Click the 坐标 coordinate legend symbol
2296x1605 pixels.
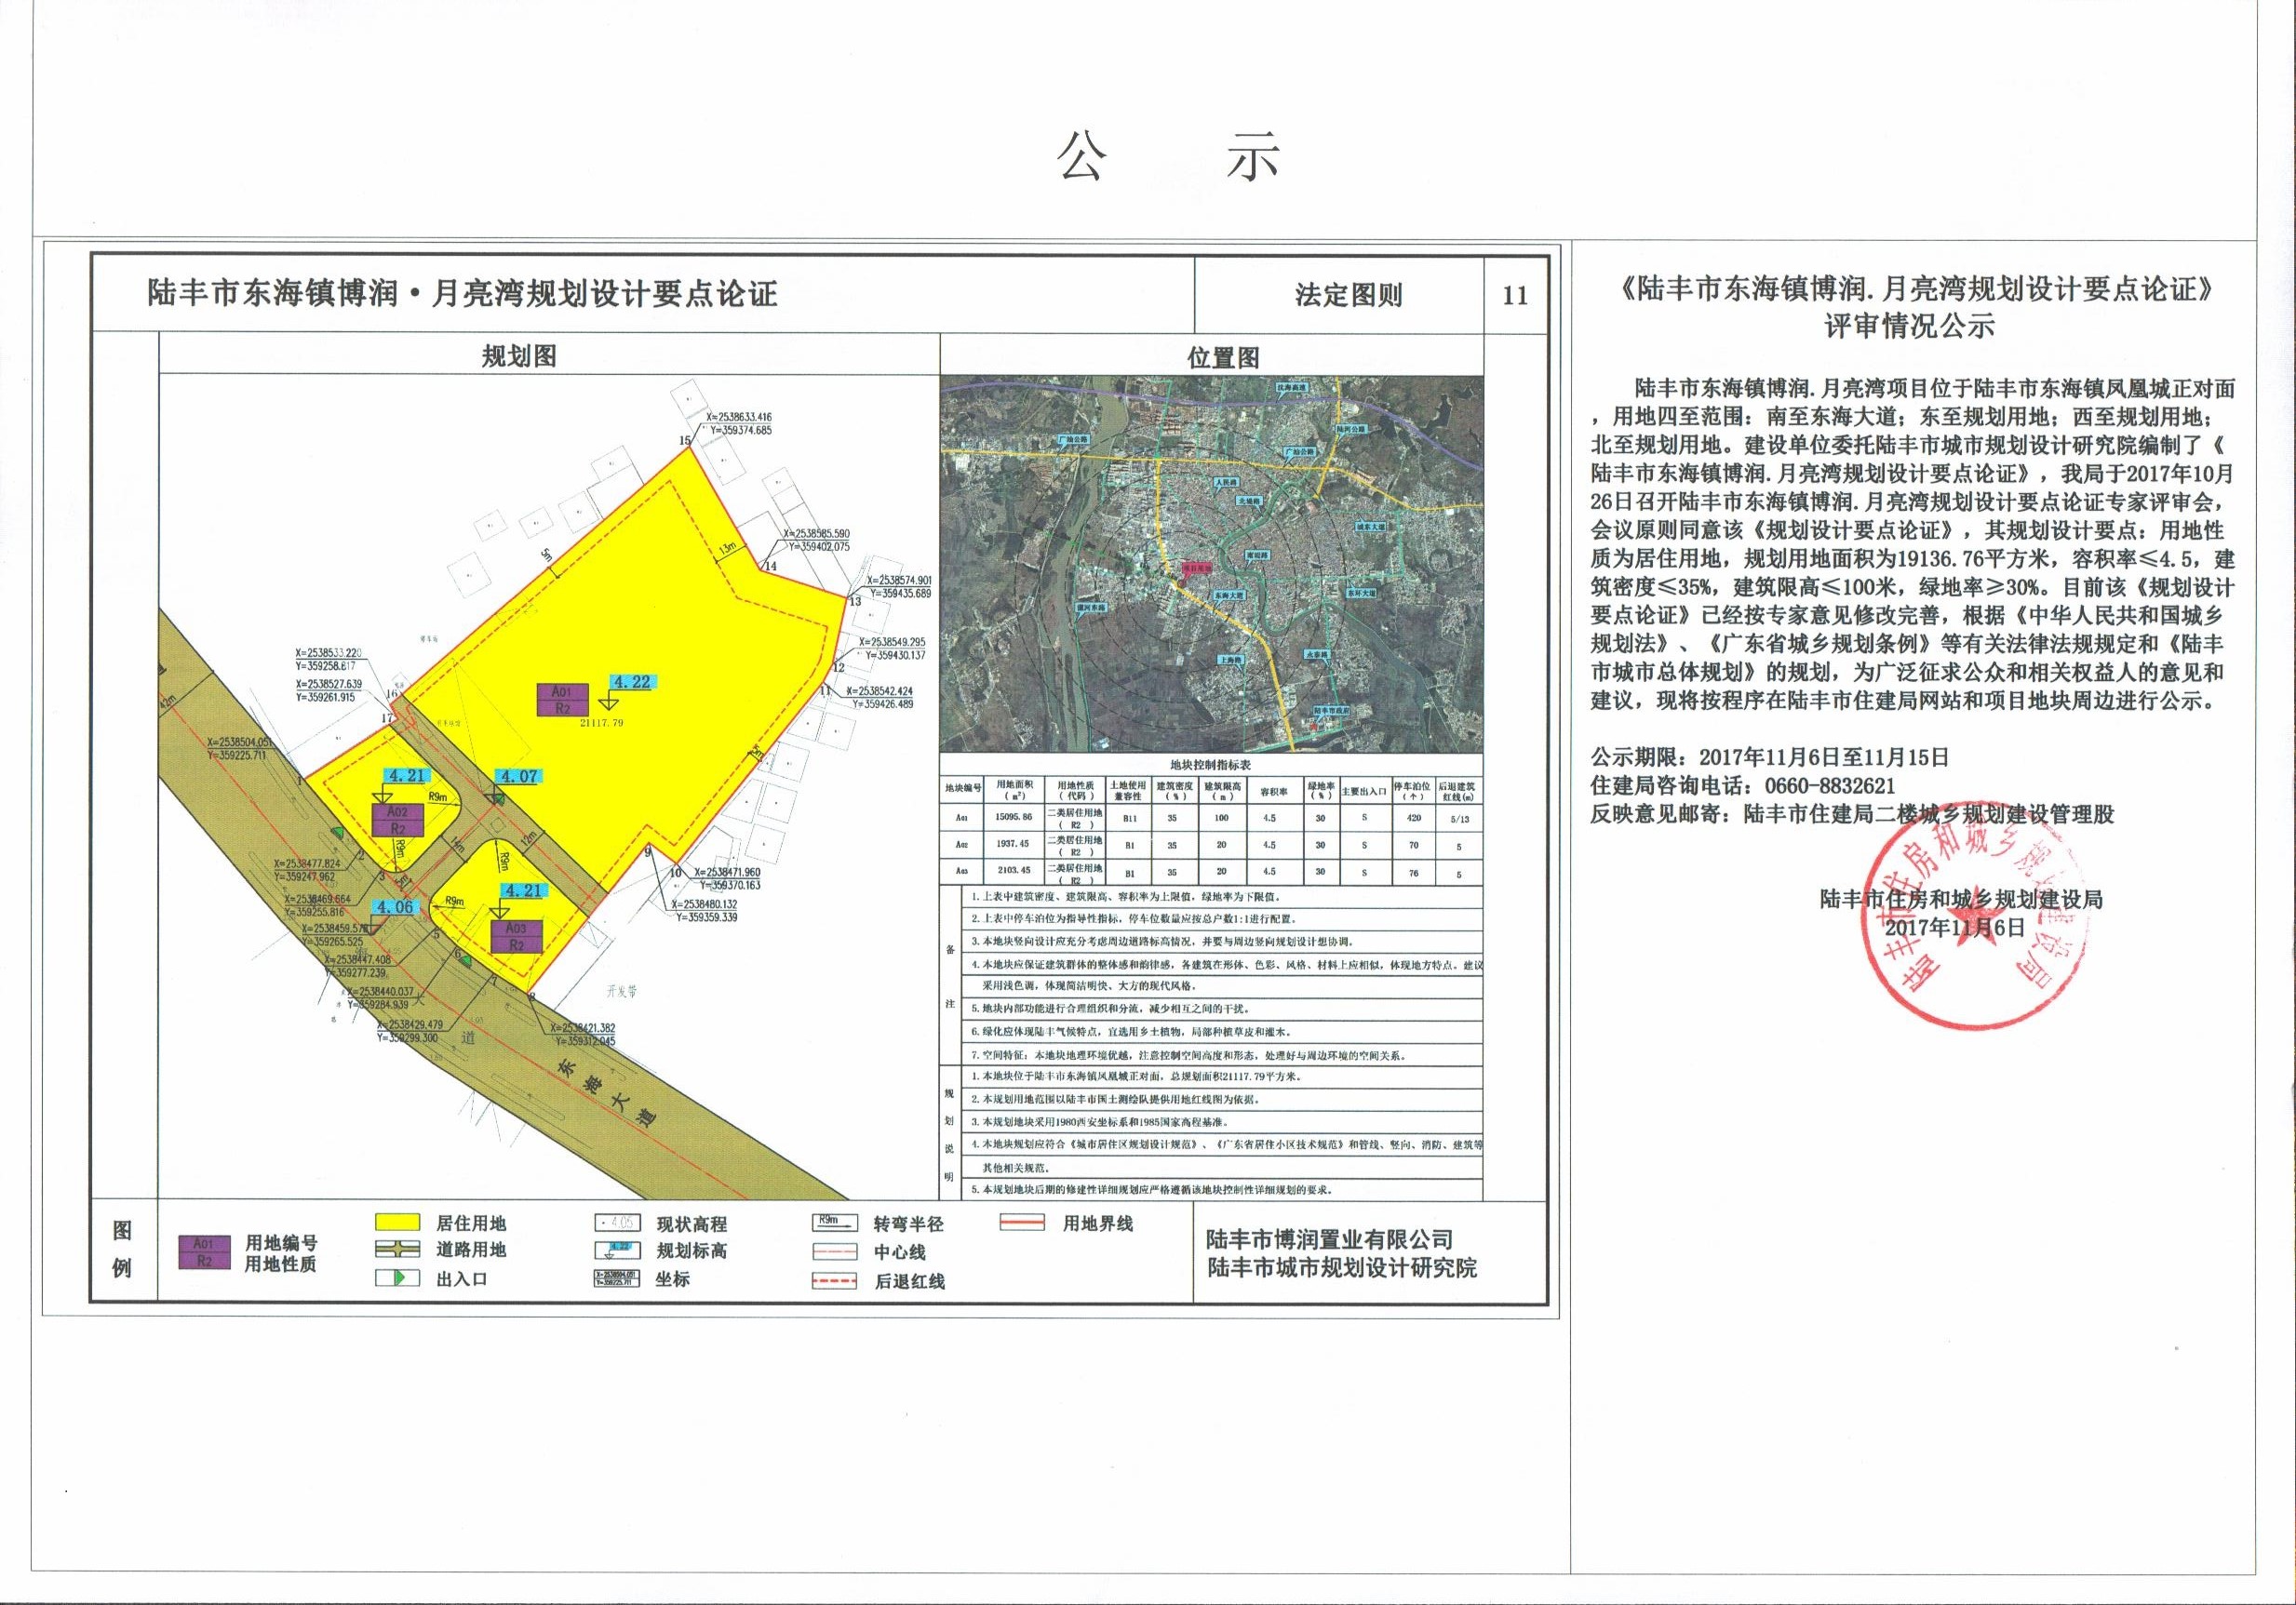click(617, 1278)
